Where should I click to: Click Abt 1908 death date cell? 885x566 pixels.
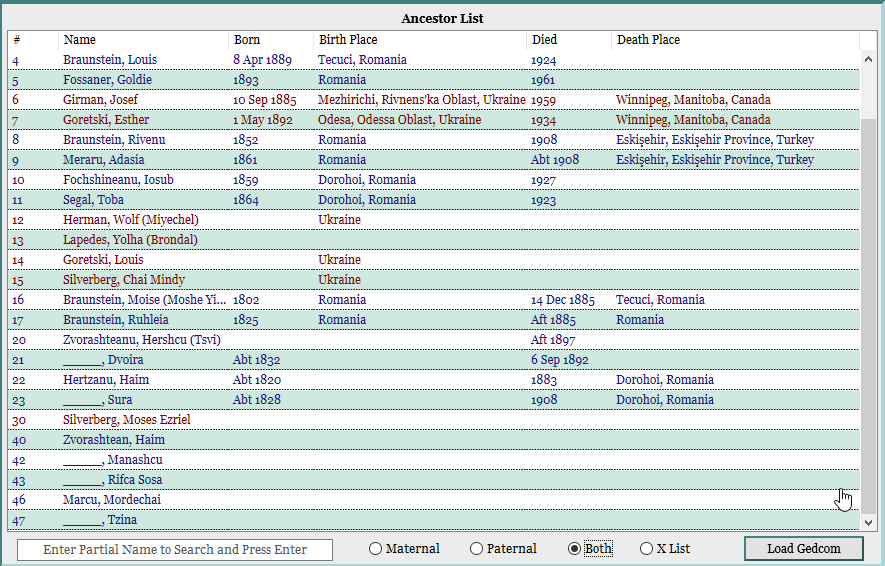[555, 160]
